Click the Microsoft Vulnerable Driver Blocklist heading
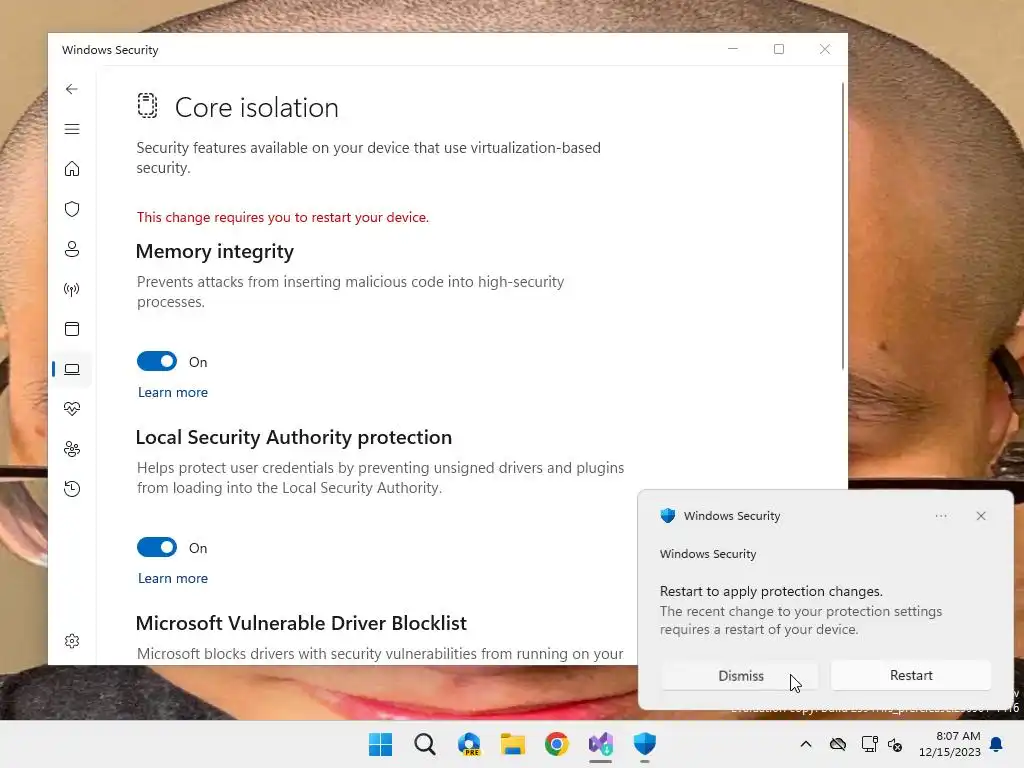This screenshot has width=1024, height=768. pyautogui.click(x=301, y=623)
